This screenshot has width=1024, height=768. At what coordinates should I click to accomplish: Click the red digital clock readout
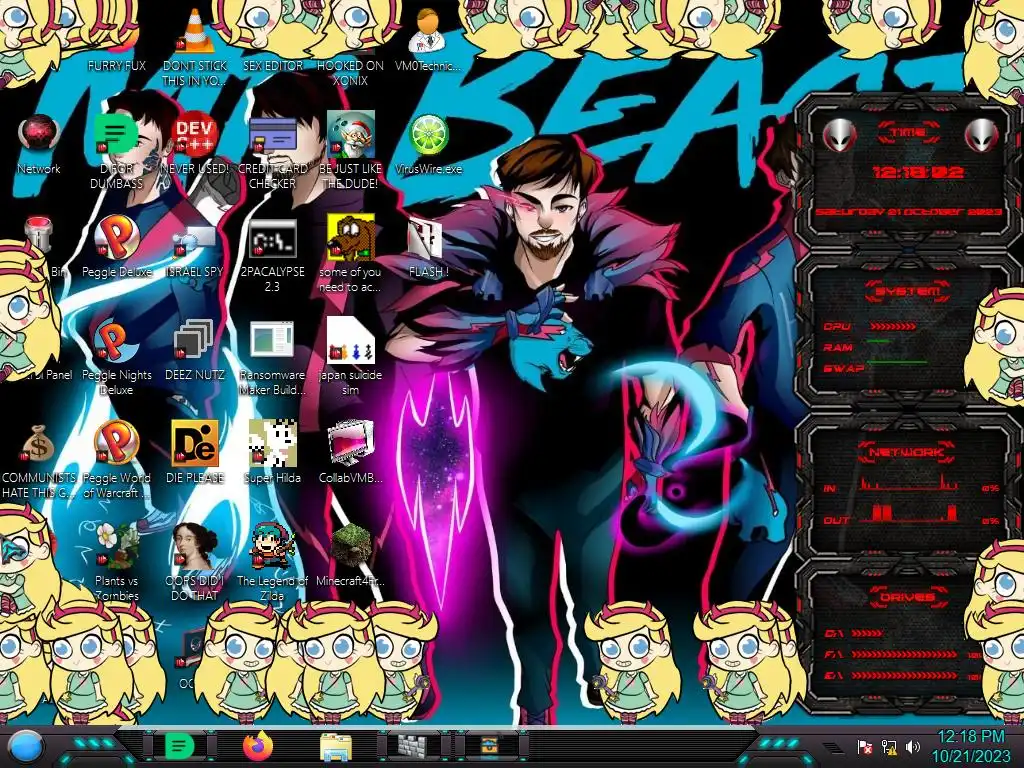click(918, 172)
